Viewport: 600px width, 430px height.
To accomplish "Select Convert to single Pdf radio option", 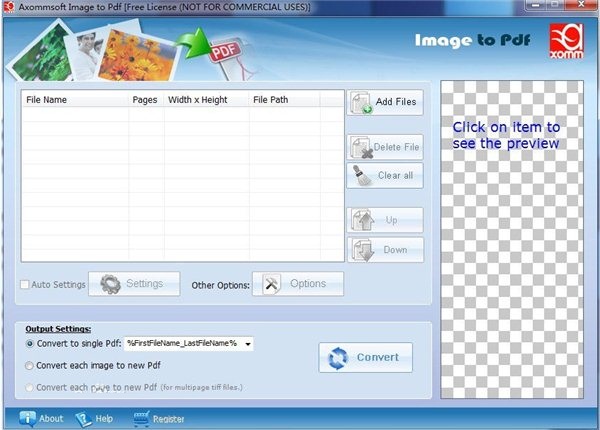I will [29, 344].
